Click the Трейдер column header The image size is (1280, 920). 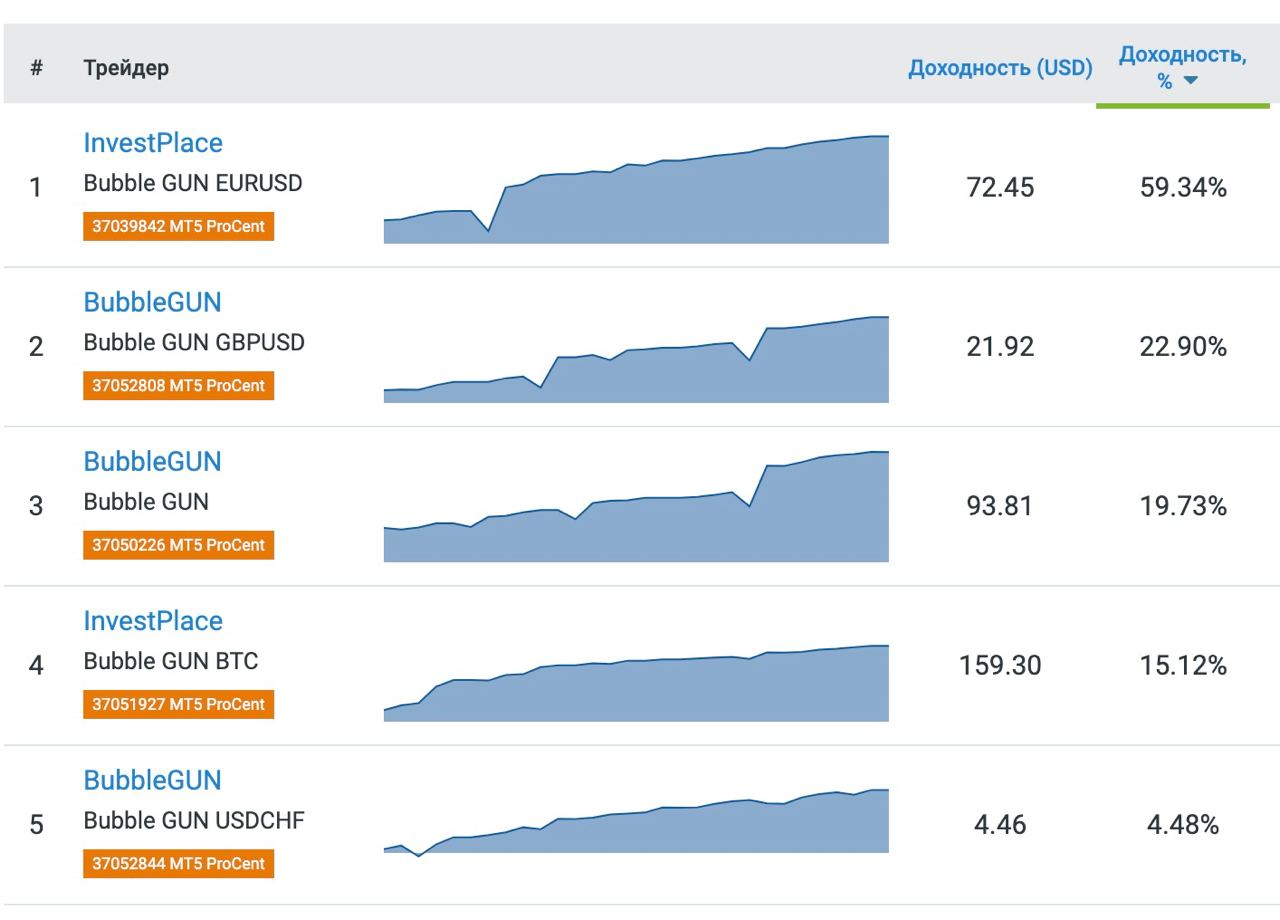pyautogui.click(x=126, y=68)
